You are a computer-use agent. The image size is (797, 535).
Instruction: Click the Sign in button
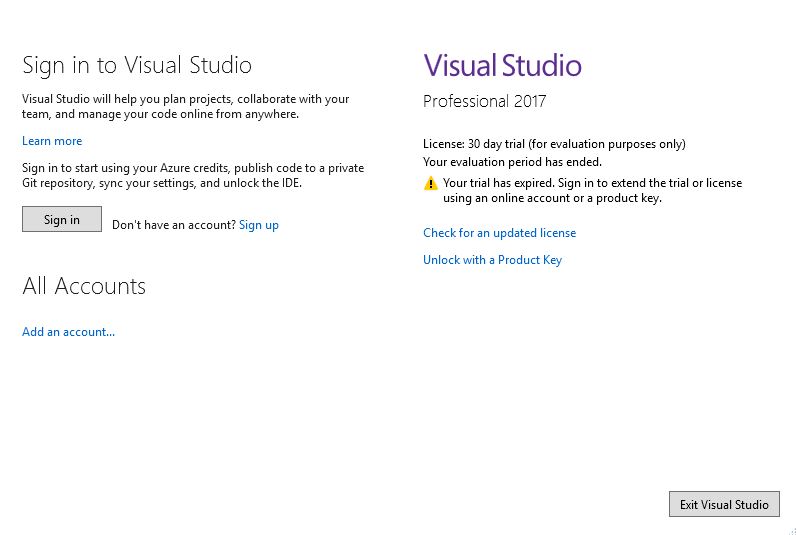coord(62,219)
